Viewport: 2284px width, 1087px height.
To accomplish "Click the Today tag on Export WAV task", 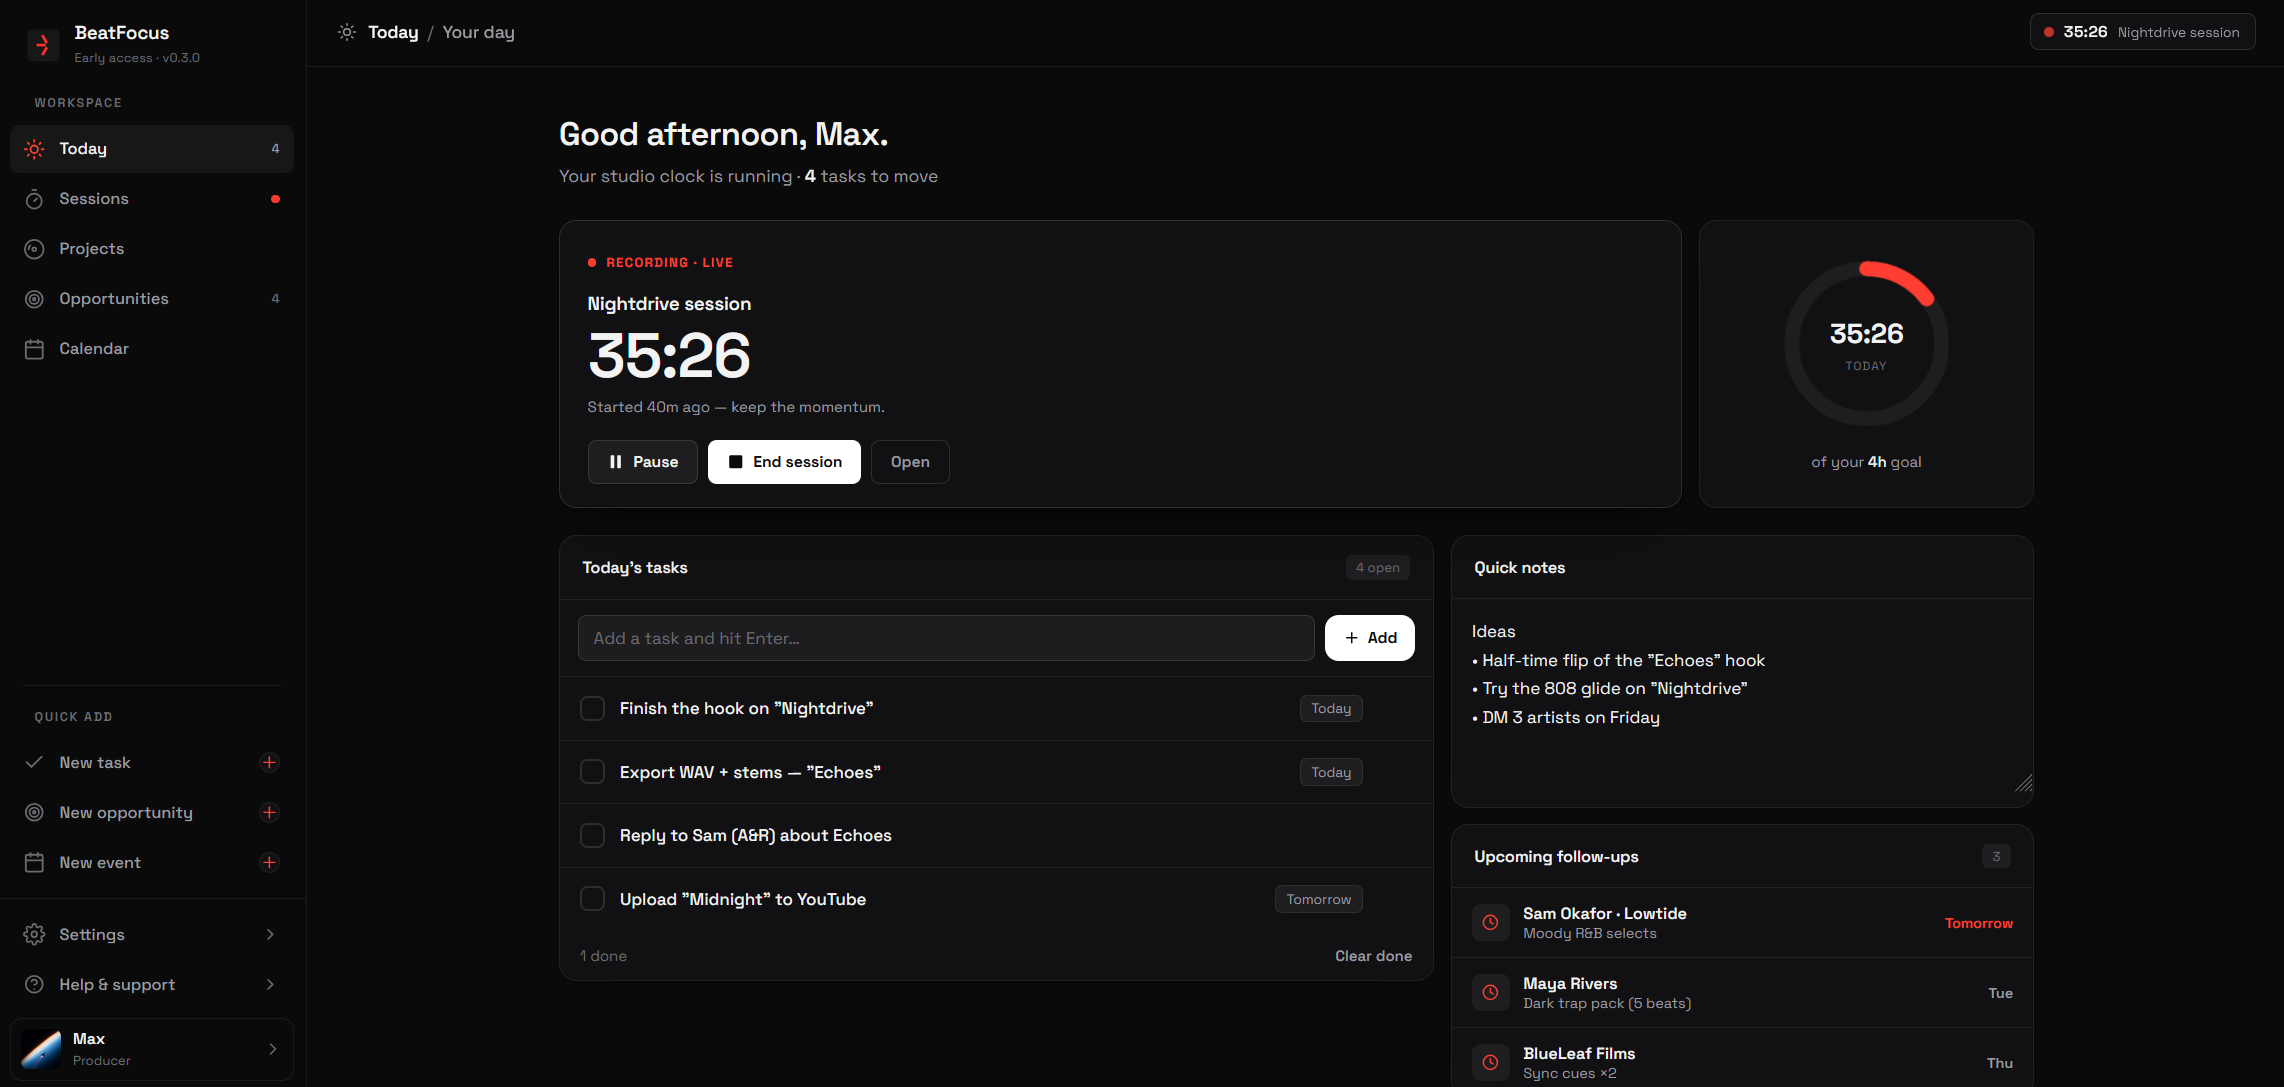I will tap(1331, 772).
